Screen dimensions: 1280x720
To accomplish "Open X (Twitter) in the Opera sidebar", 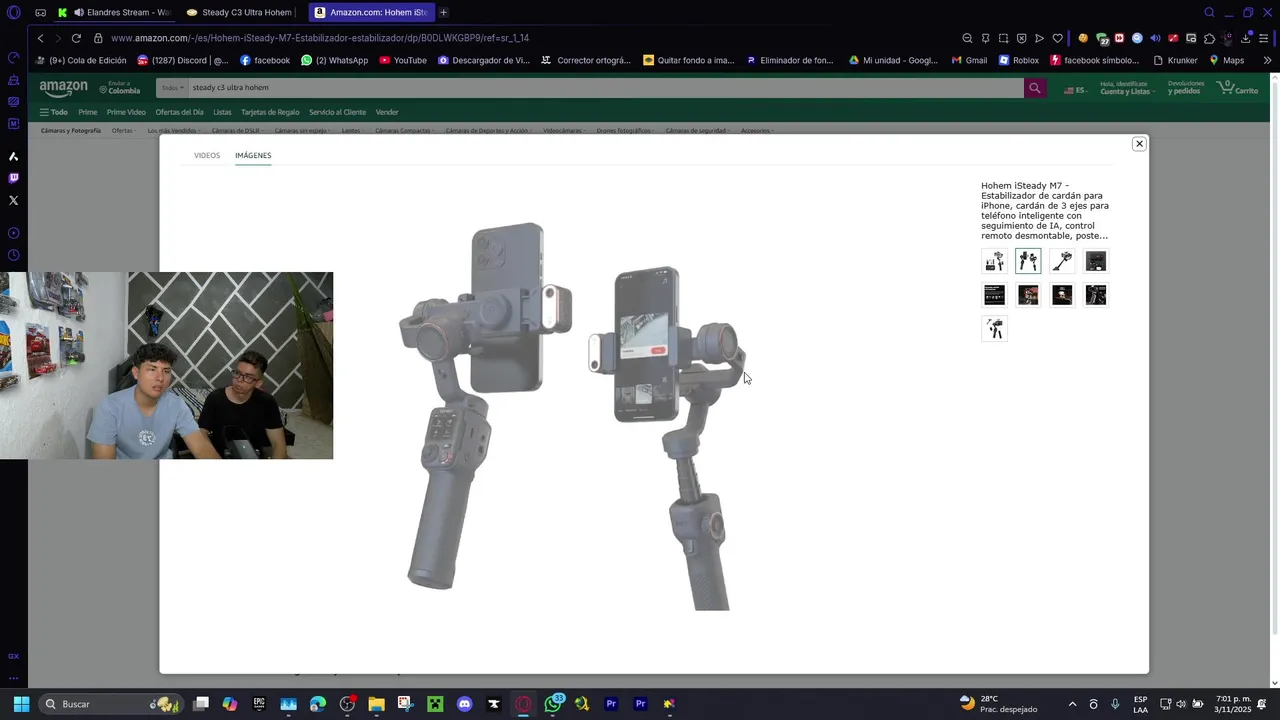I will click(13, 200).
